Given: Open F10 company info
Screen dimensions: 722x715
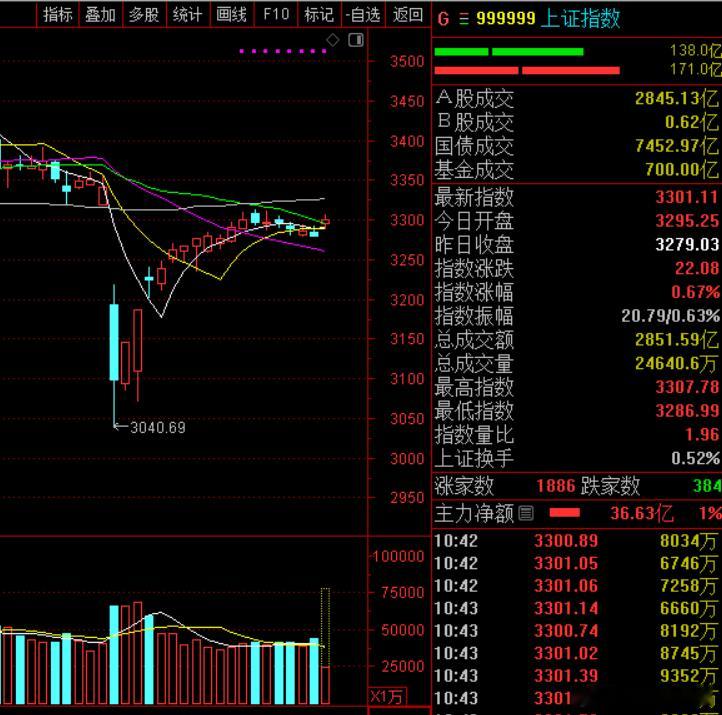Looking at the screenshot, I should pos(276,15).
